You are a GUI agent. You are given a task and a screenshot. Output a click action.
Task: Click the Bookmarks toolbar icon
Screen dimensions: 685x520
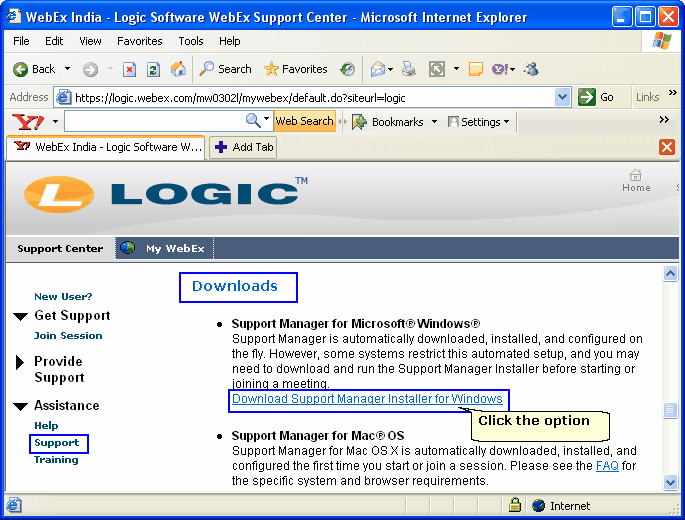click(359, 121)
